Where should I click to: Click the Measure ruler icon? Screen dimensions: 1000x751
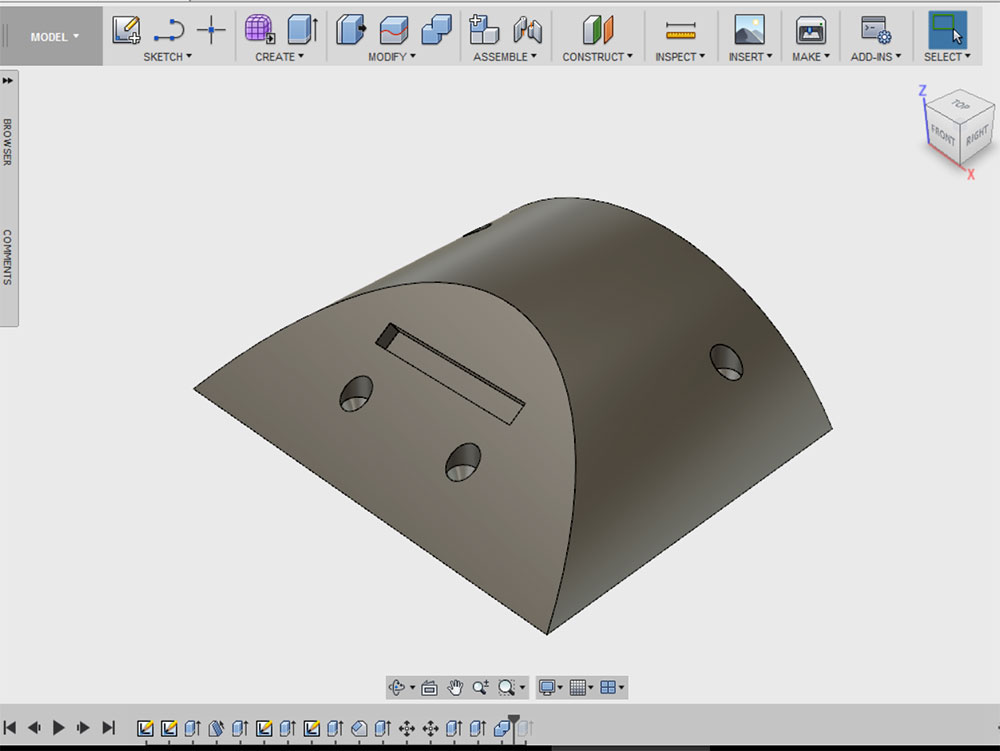tap(680, 30)
